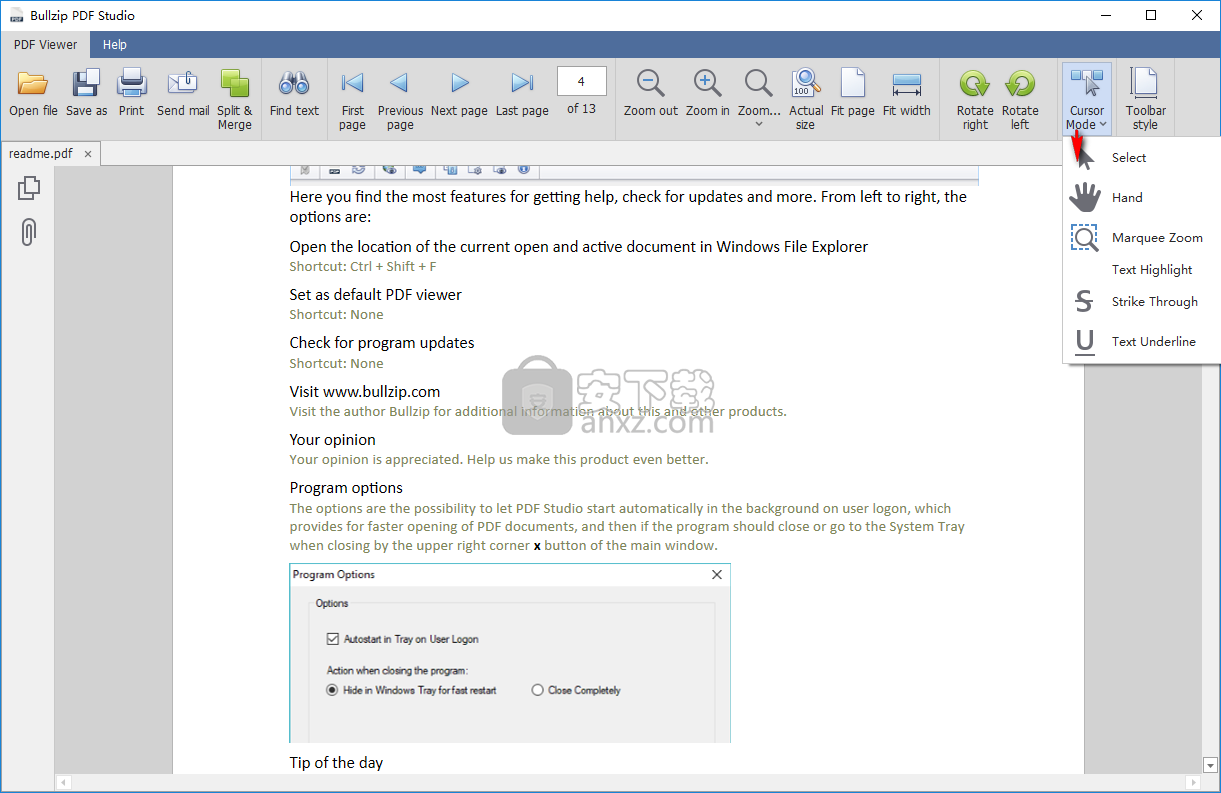Rotate right the page
This screenshot has width=1221, height=793.
click(975, 99)
